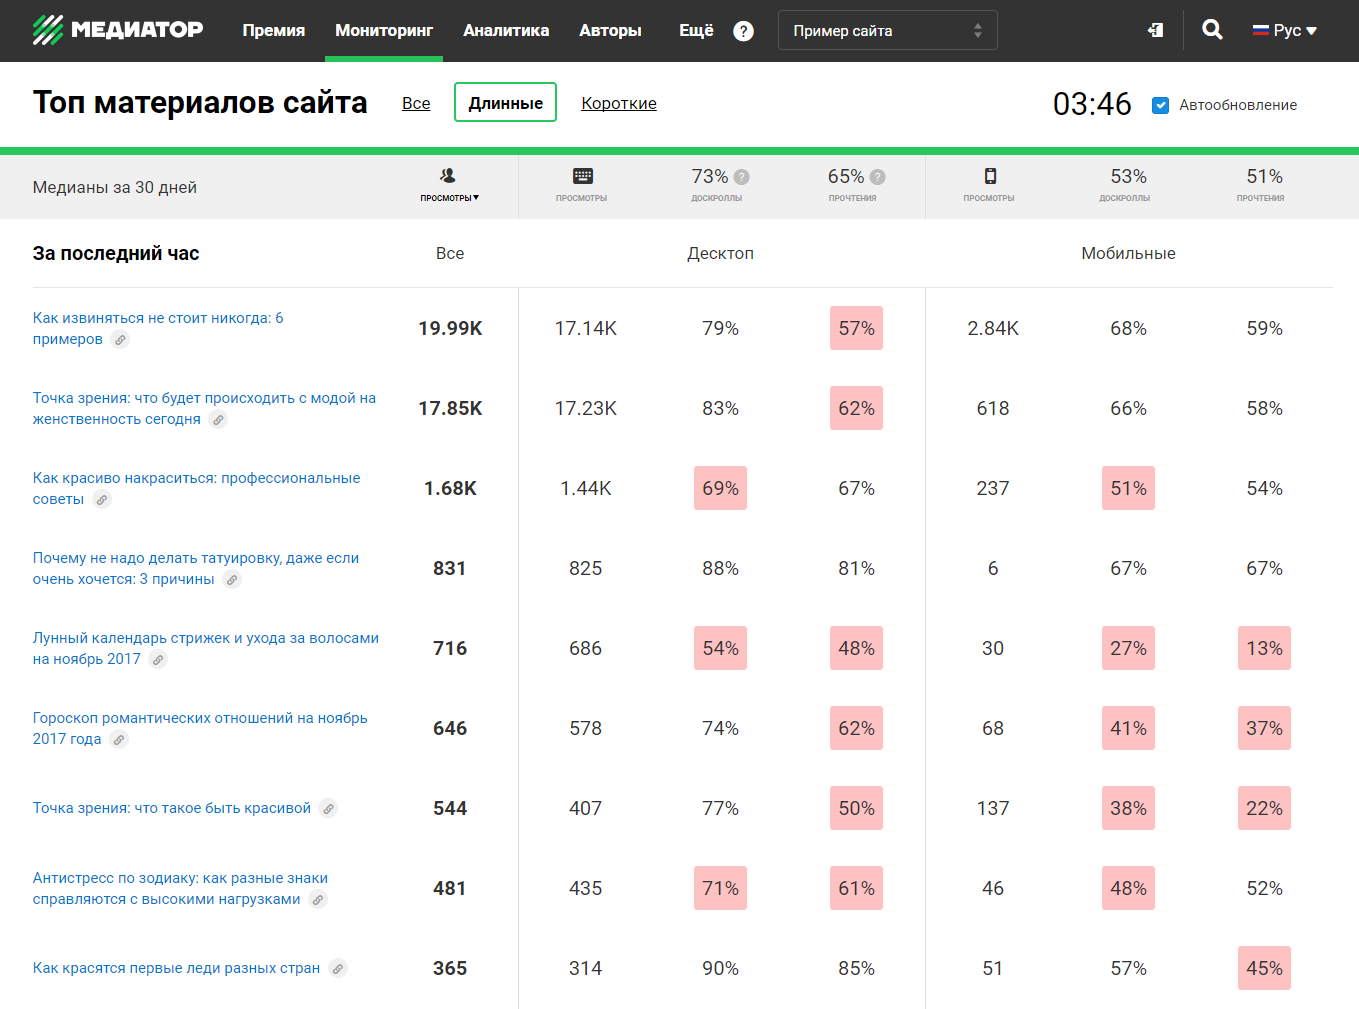
Task: Click help icon next to 73% scroll median
Action: pyautogui.click(x=742, y=177)
